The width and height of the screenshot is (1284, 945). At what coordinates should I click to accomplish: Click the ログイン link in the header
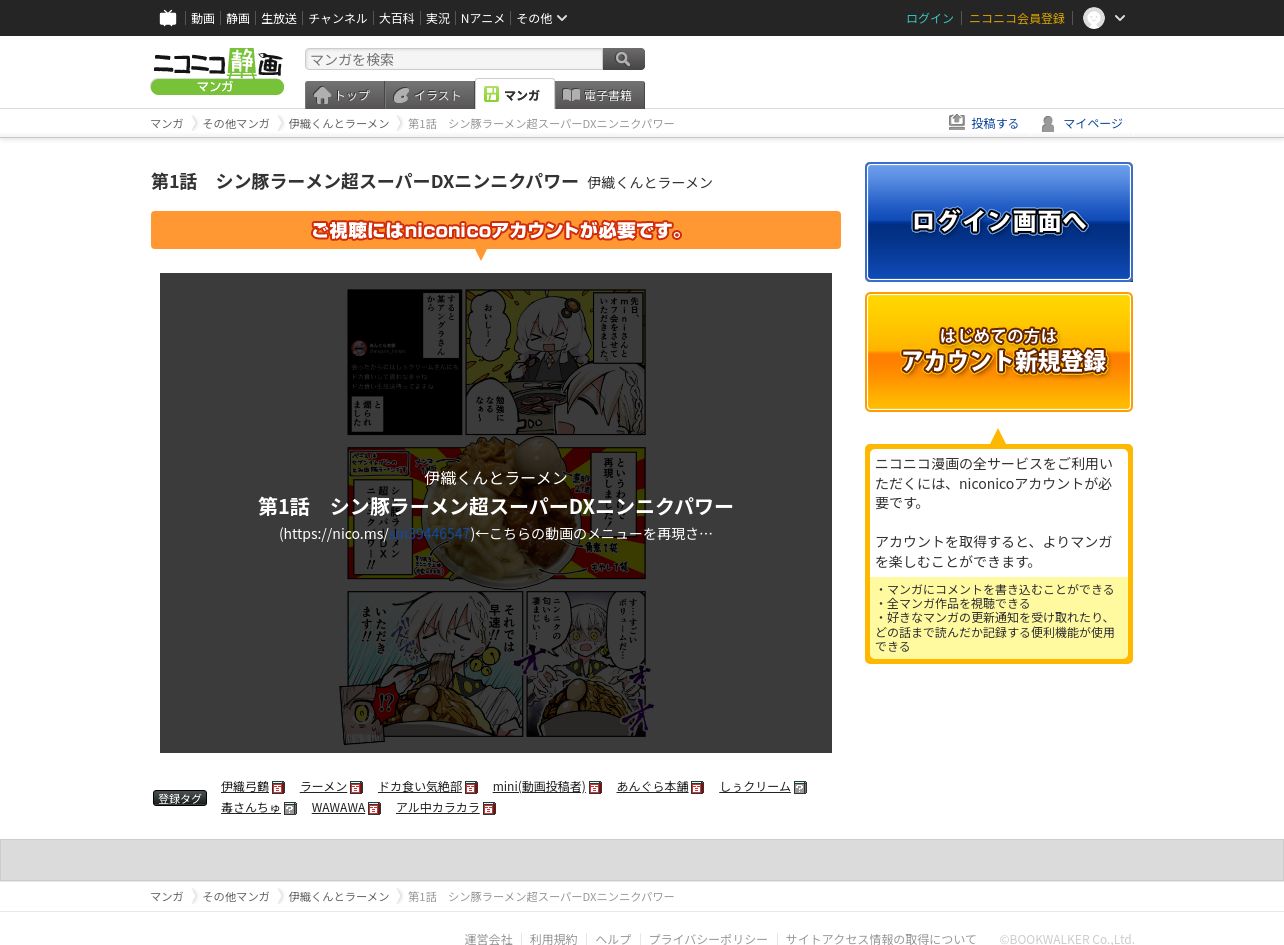930,18
